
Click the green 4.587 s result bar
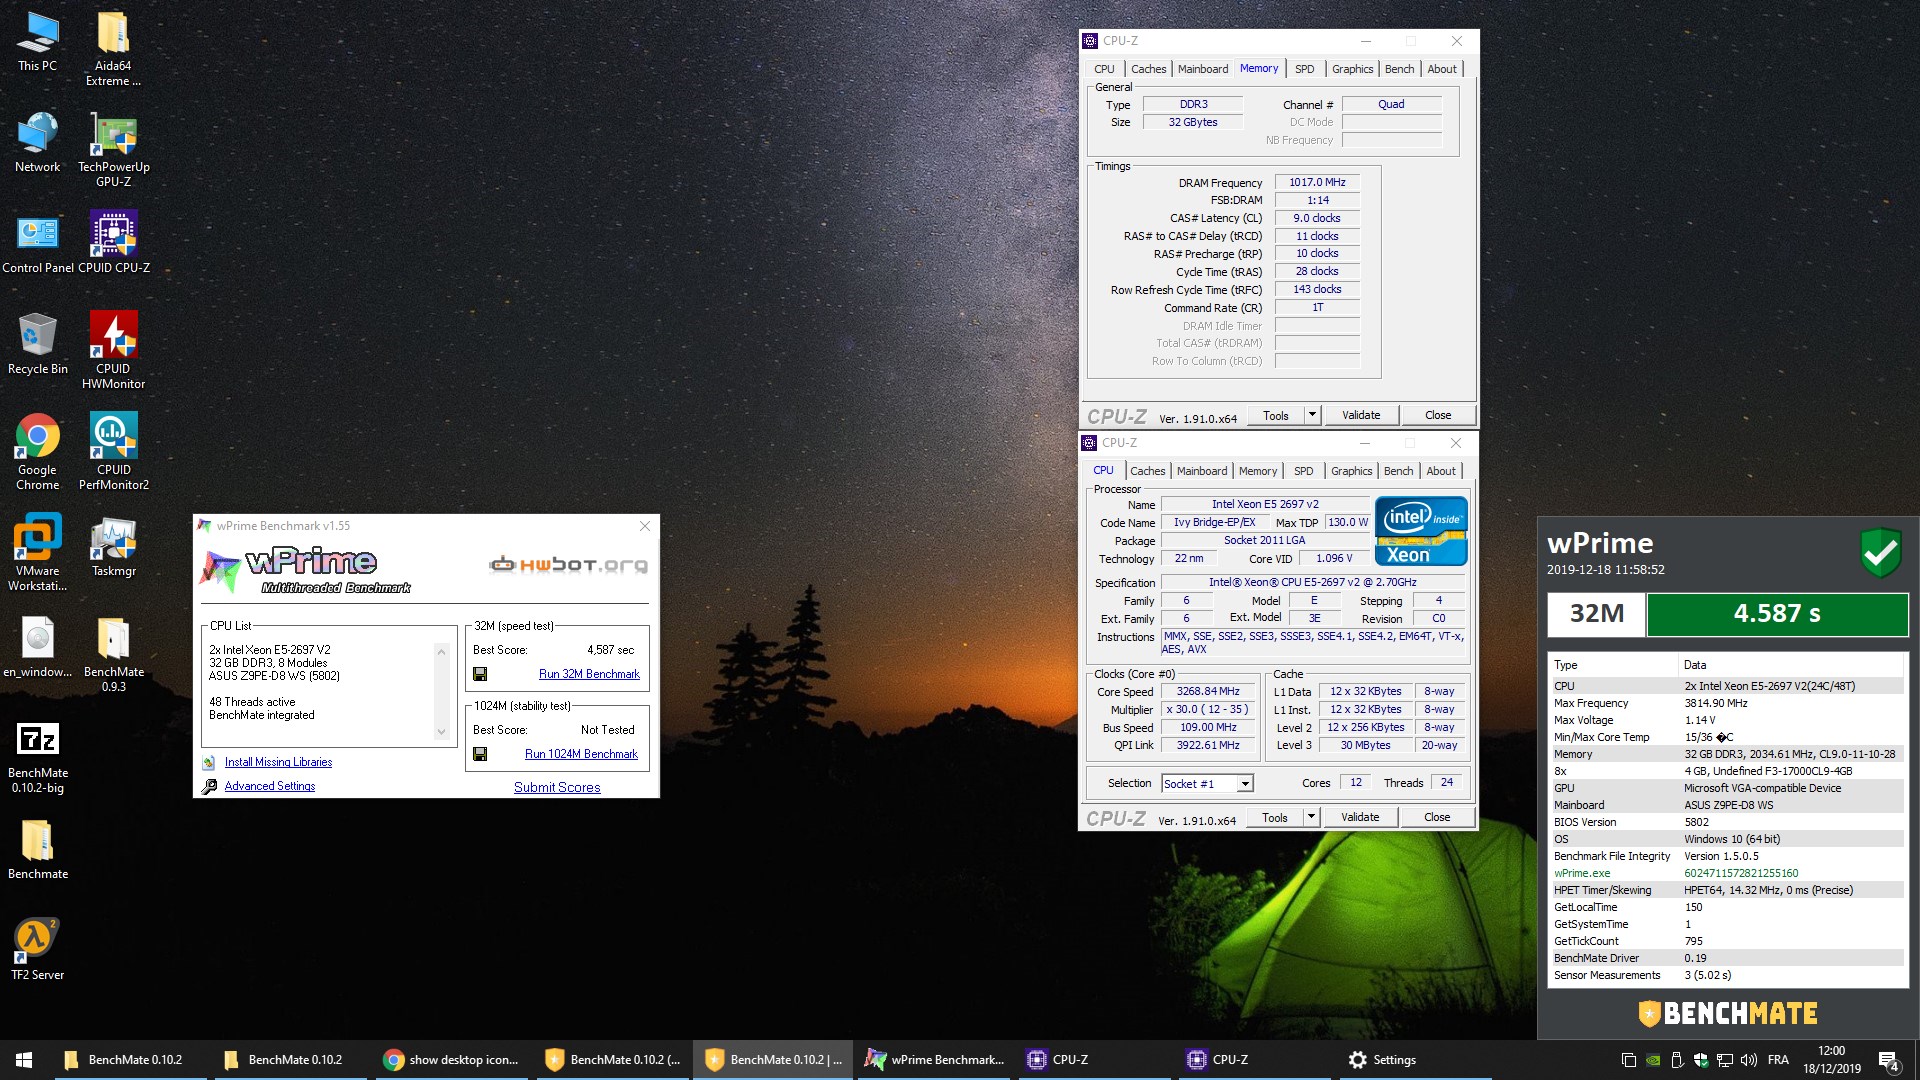click(1777, 614)
